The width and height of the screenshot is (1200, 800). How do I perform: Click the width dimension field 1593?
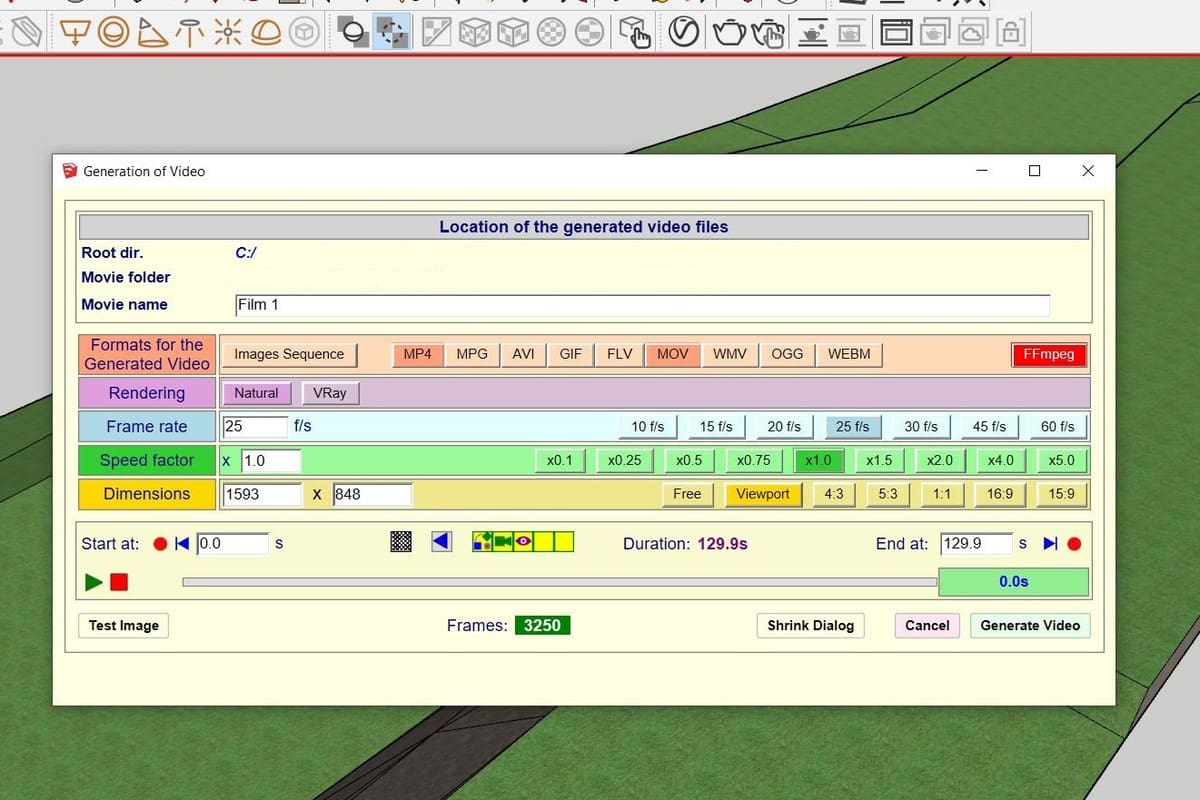262,494
